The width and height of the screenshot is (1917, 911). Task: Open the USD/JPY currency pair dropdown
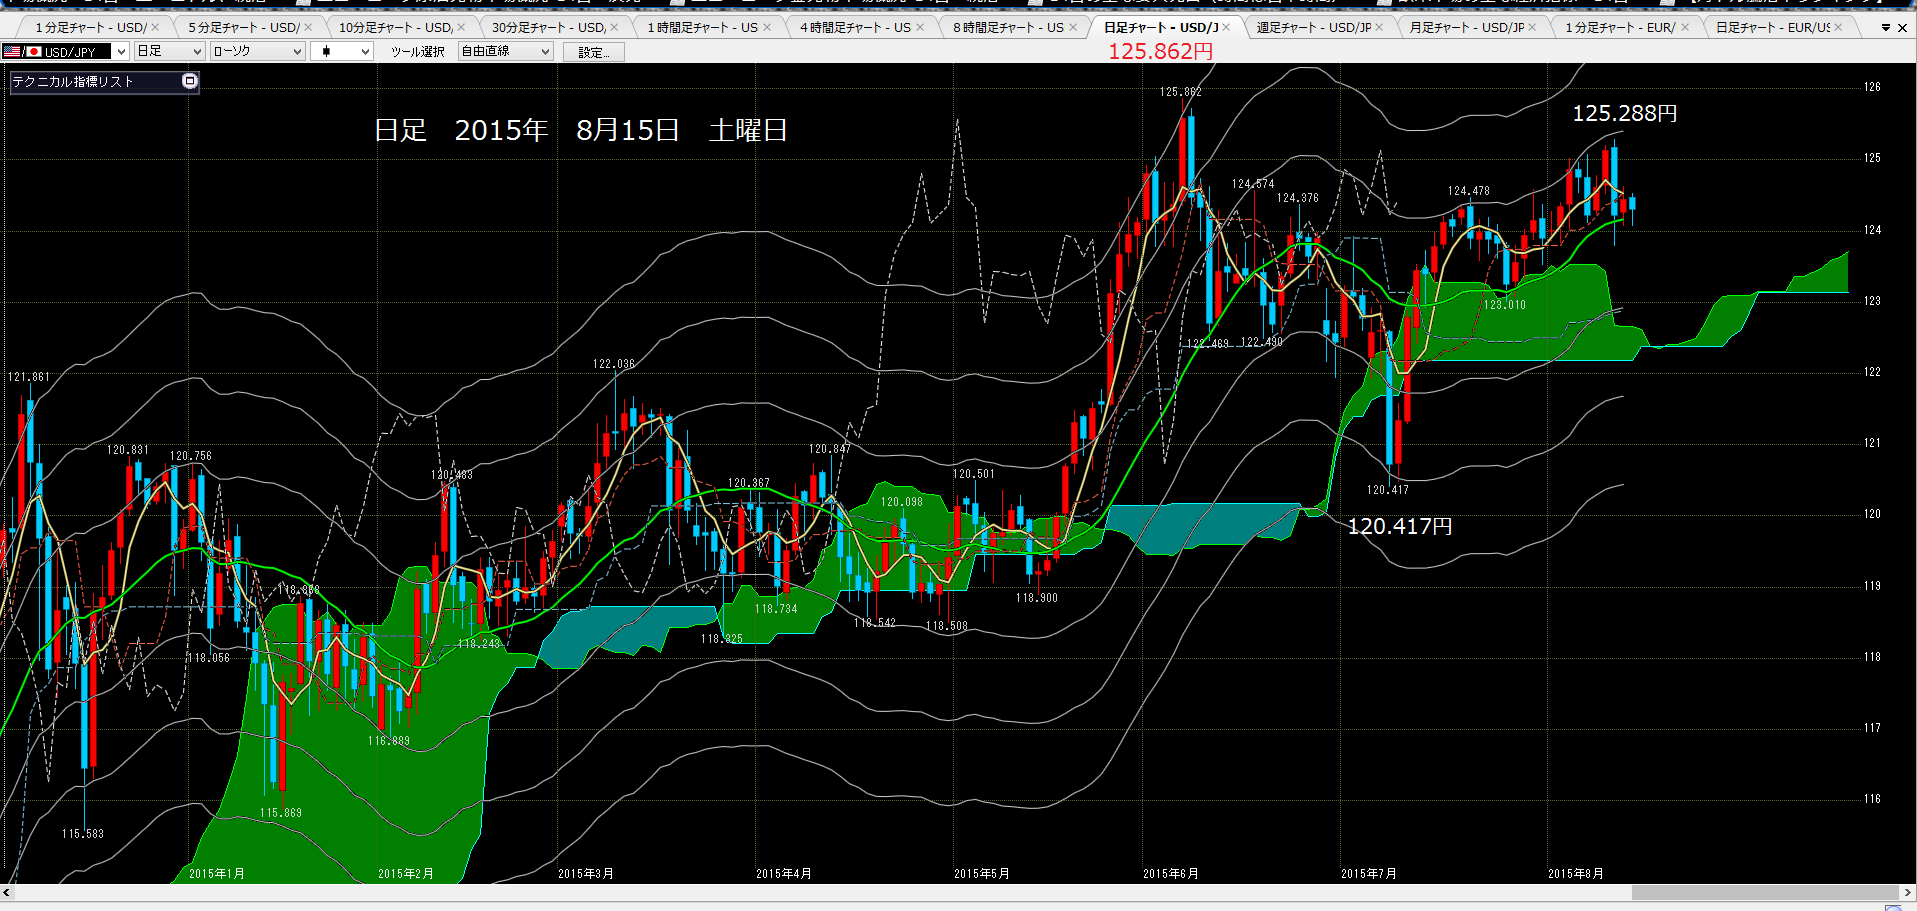click(x=65, y=51)
